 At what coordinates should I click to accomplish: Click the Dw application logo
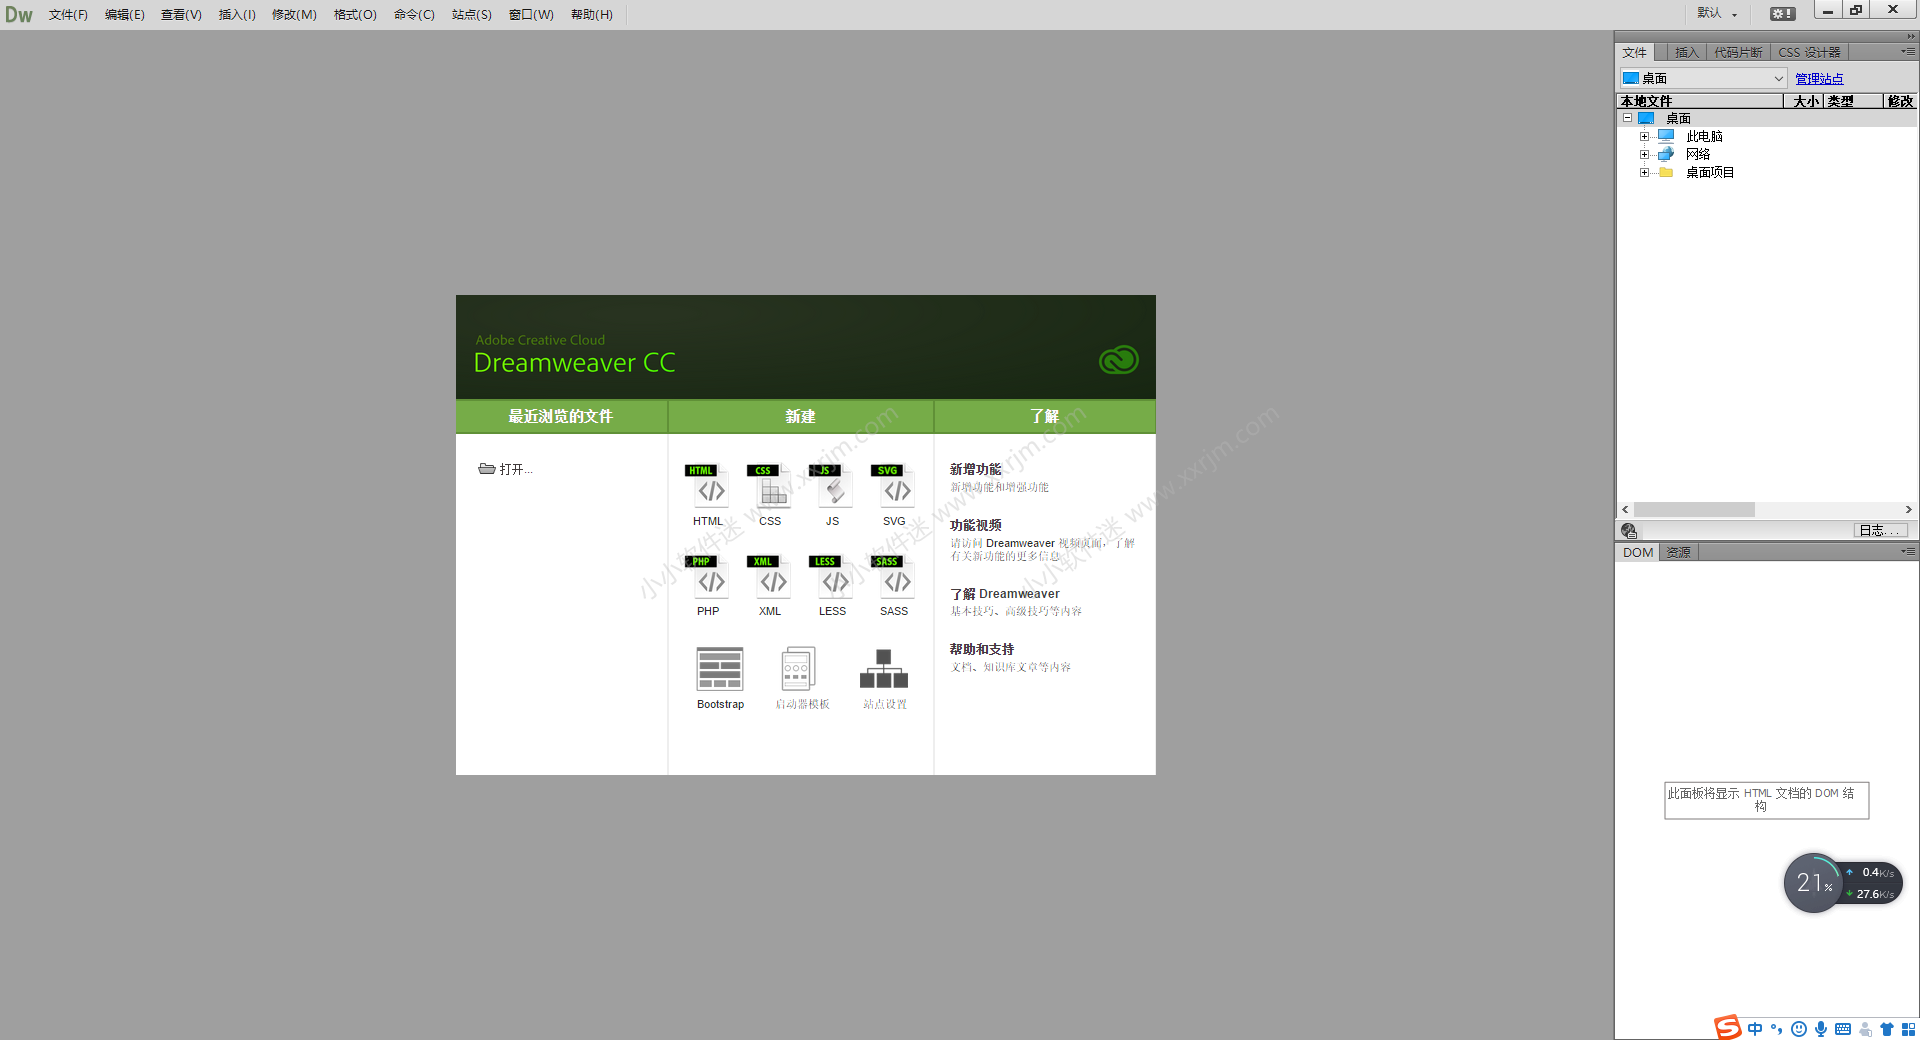19,15
